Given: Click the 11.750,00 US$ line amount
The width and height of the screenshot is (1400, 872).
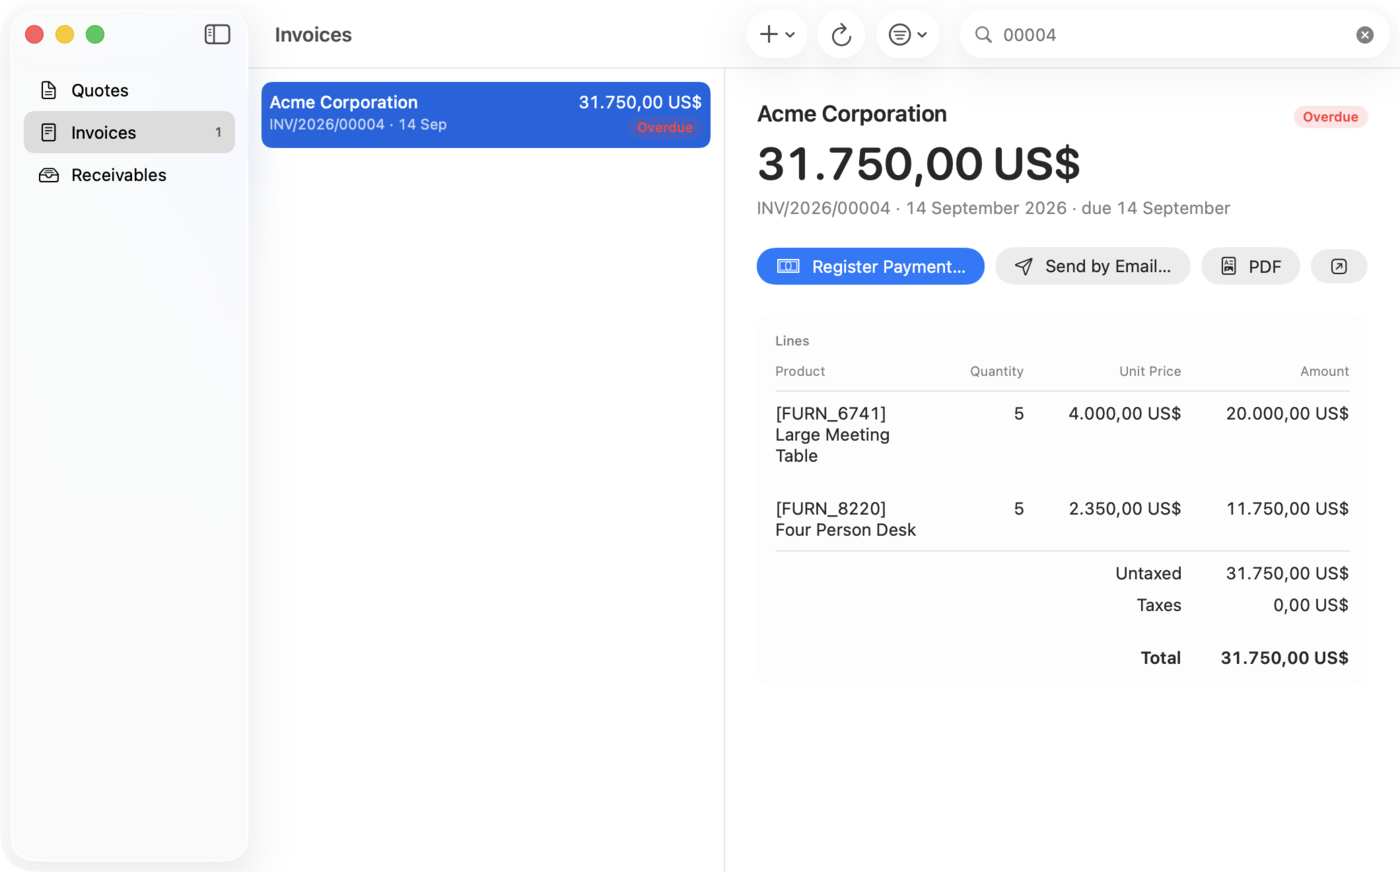Looking at the screenshot, I should coord(1287,508).
